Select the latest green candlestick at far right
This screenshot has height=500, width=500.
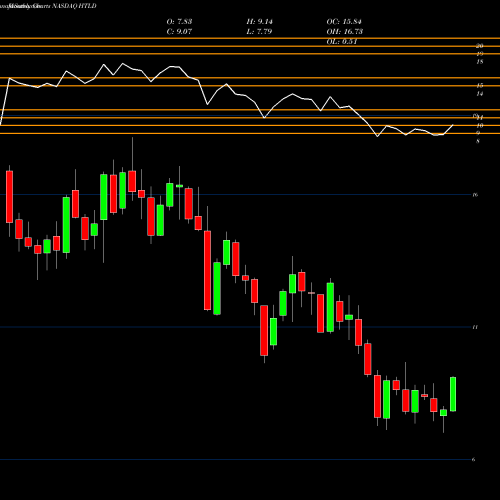[x=453, y=394]
